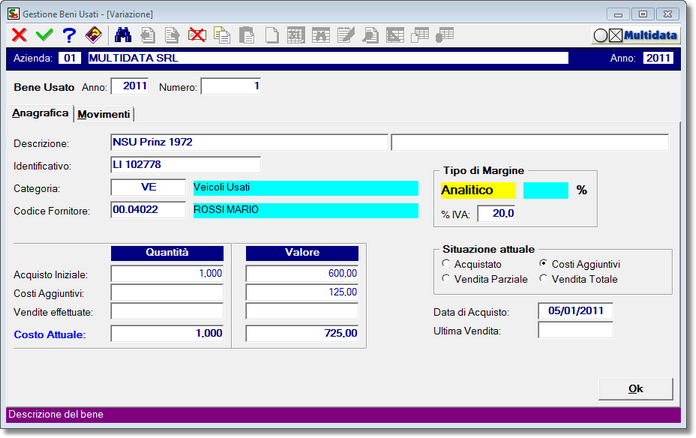The height and width of the screenshot is (438, 696).
Task: Click the Acquisto Iniziale quantity 1,000
Action: click(167, 274)
